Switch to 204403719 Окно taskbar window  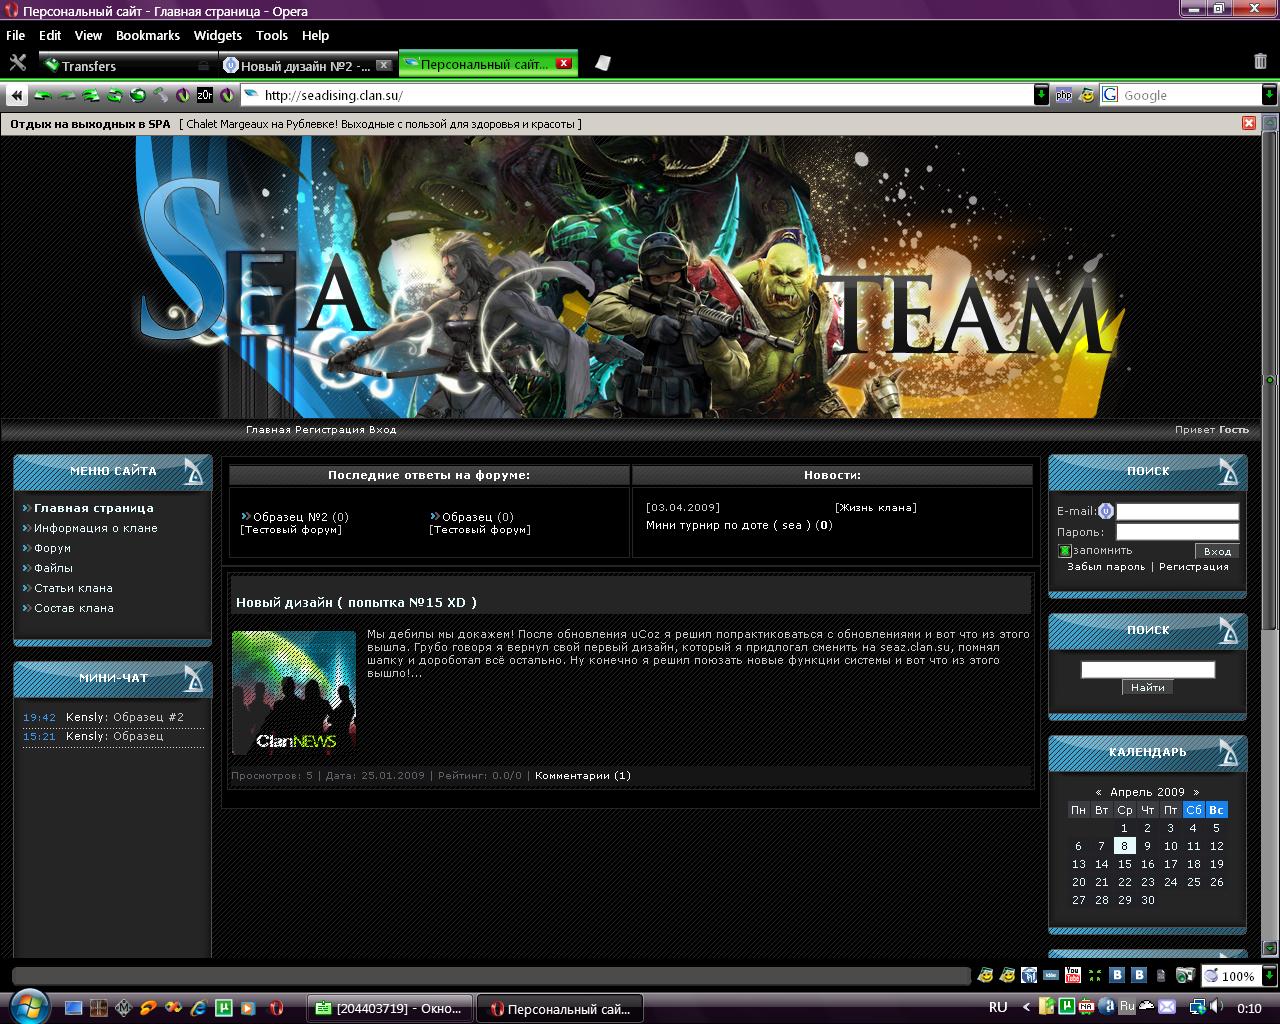[x=390, y=1008]
